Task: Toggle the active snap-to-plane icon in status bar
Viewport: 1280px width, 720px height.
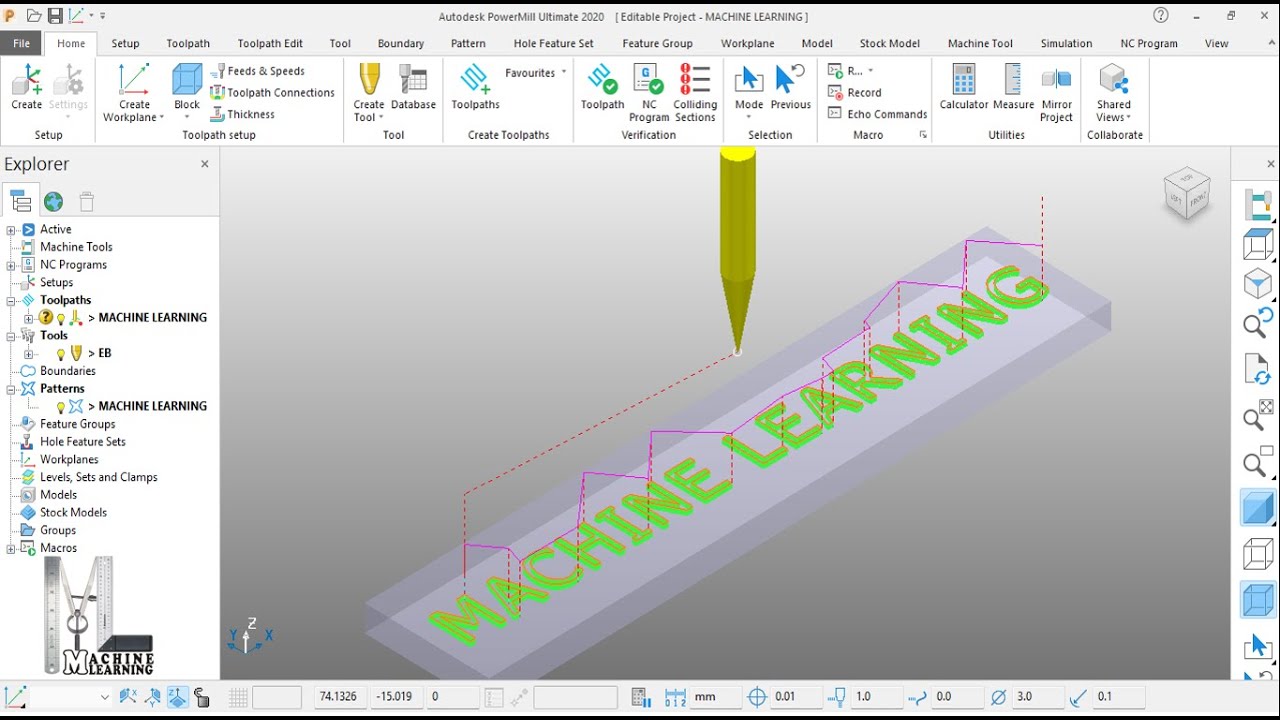Action: point(177,697)
